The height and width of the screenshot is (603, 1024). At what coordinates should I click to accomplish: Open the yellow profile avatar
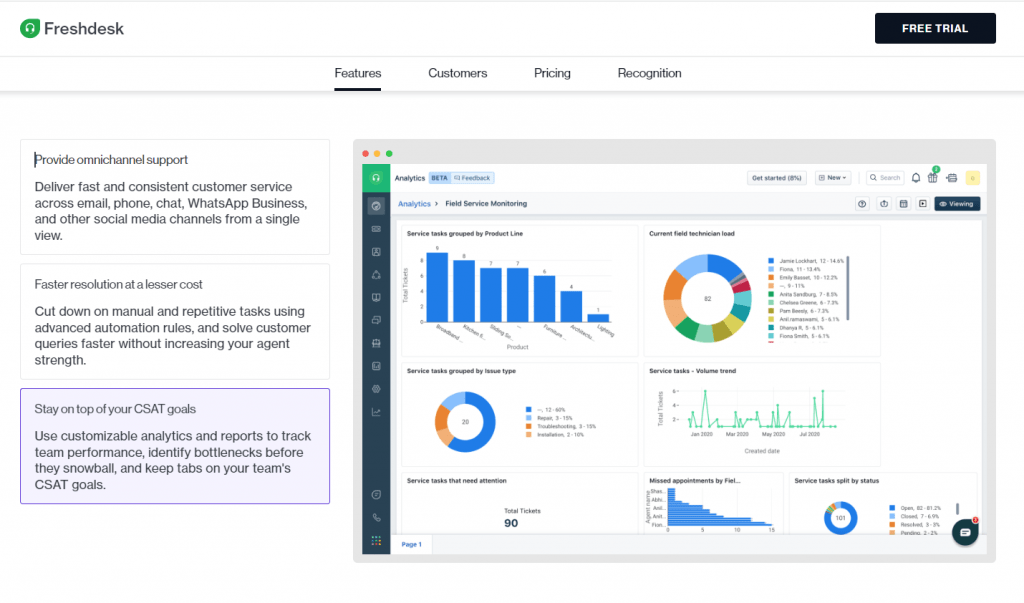972,178
